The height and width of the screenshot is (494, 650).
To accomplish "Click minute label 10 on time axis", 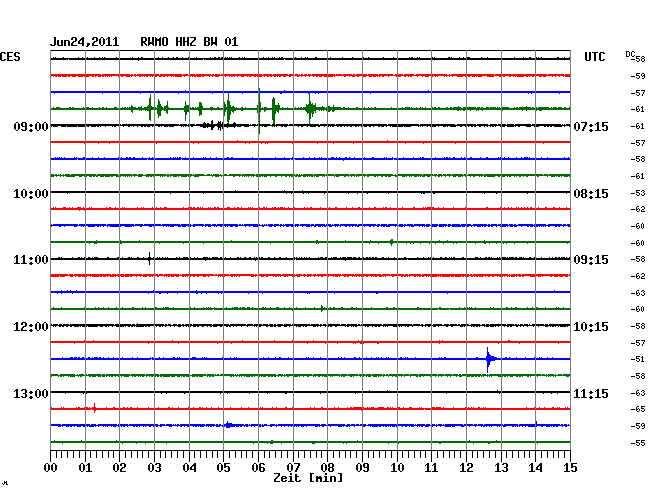I will [397, 467].
